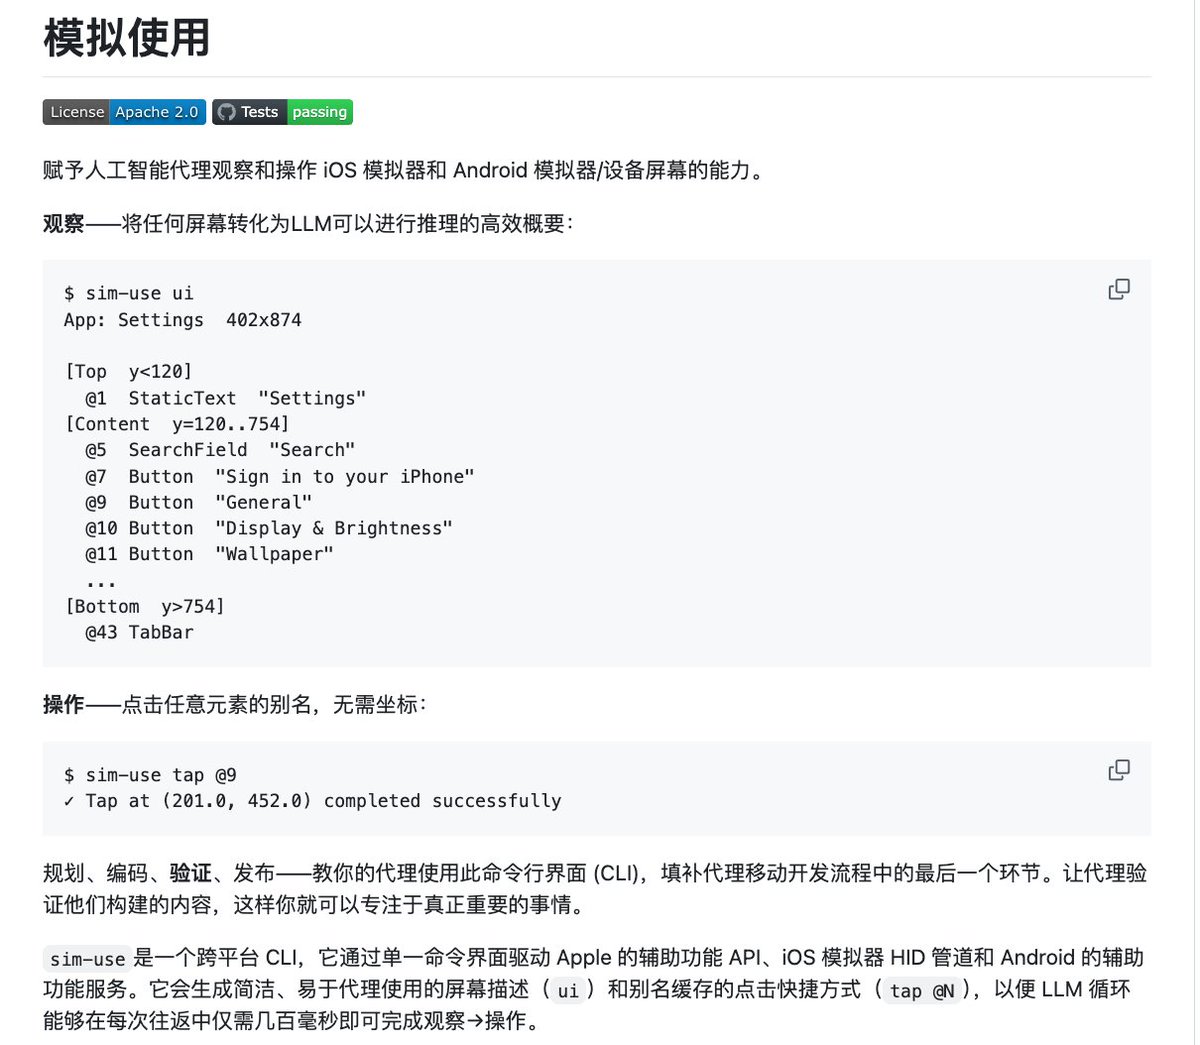This screenshot has width=1200, height=1045.
Task: Click the @7 Button "Sign in to your iPhone" line
Action: click(280, 476)
